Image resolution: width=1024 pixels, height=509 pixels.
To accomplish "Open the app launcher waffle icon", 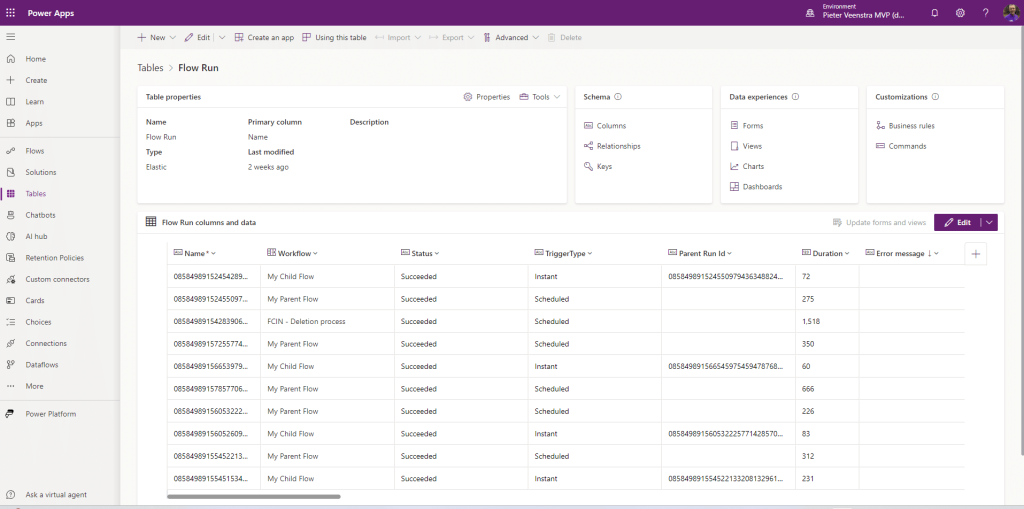I will (10, 12).
